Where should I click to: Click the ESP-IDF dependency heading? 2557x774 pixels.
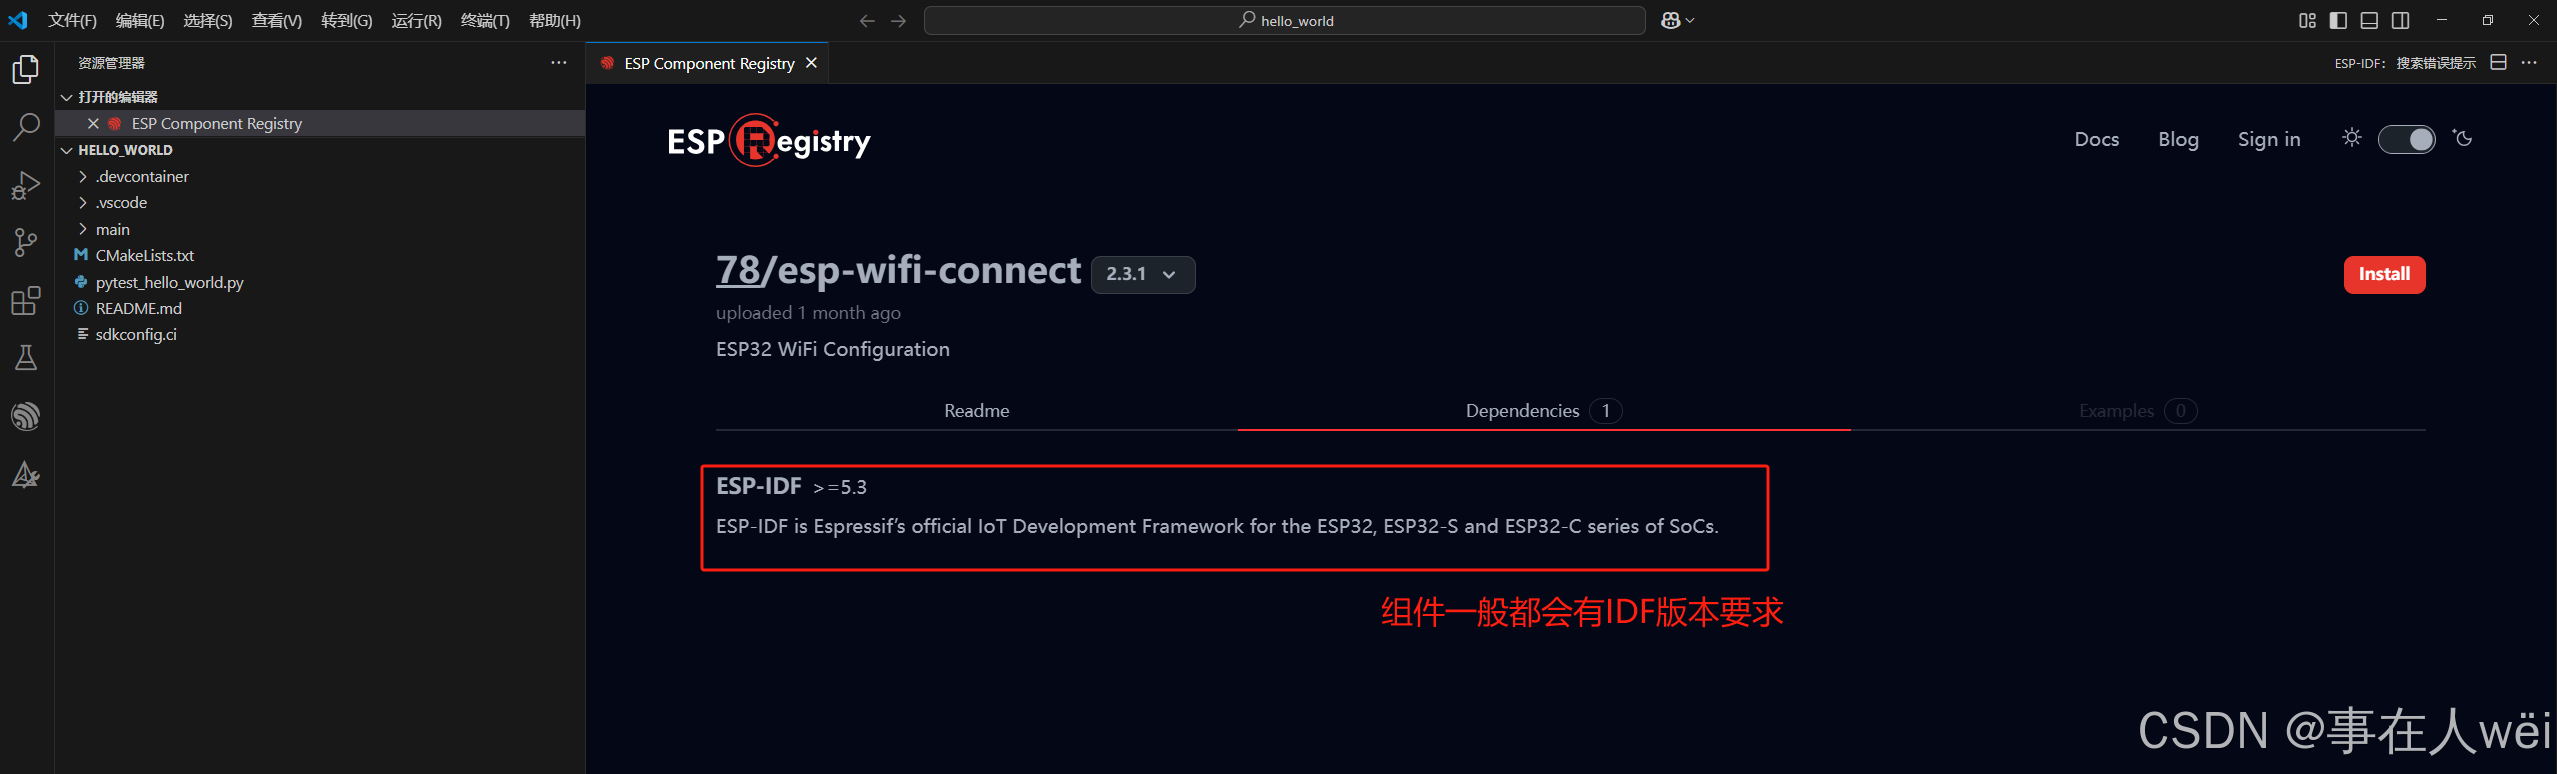pyautogui.click(x=759, y=486)
